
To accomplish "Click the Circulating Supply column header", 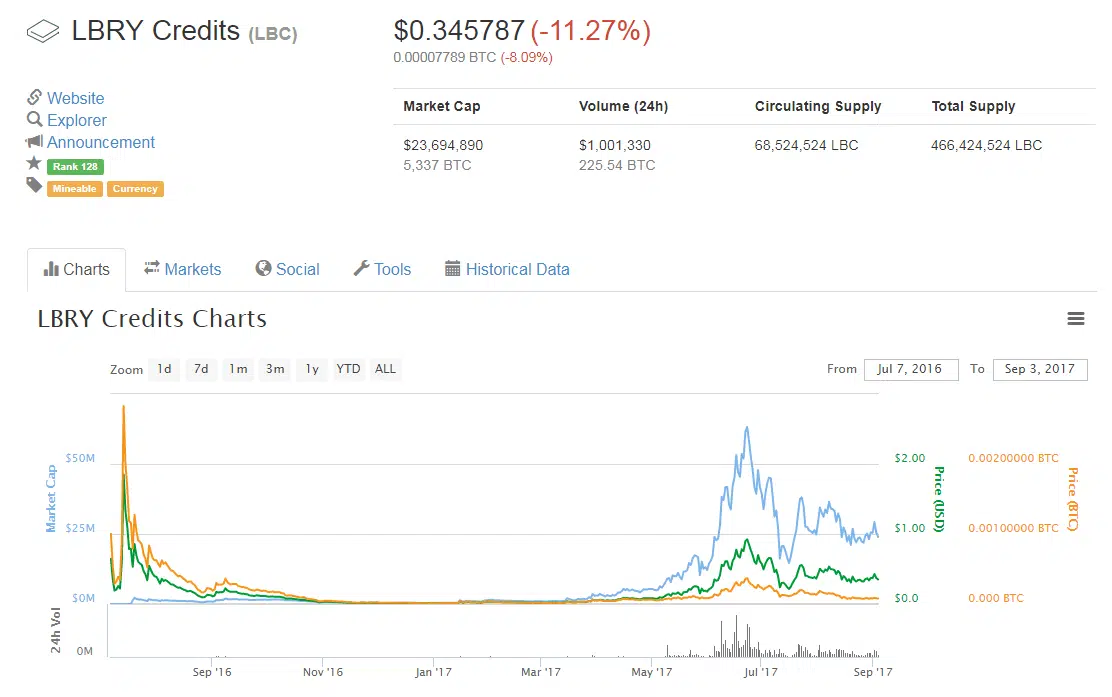I will click(x=818, y=106).
